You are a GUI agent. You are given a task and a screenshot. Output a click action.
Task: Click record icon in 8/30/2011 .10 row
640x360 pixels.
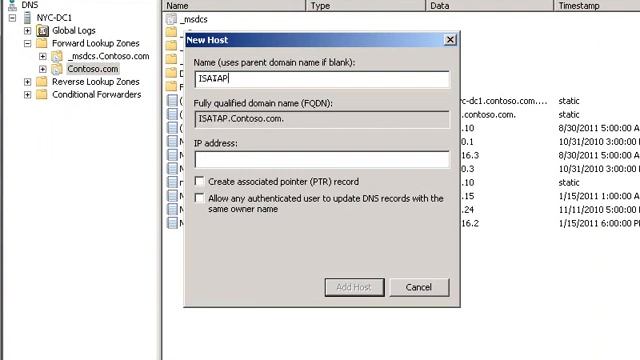pyautogui.click(x=172, y=128)
